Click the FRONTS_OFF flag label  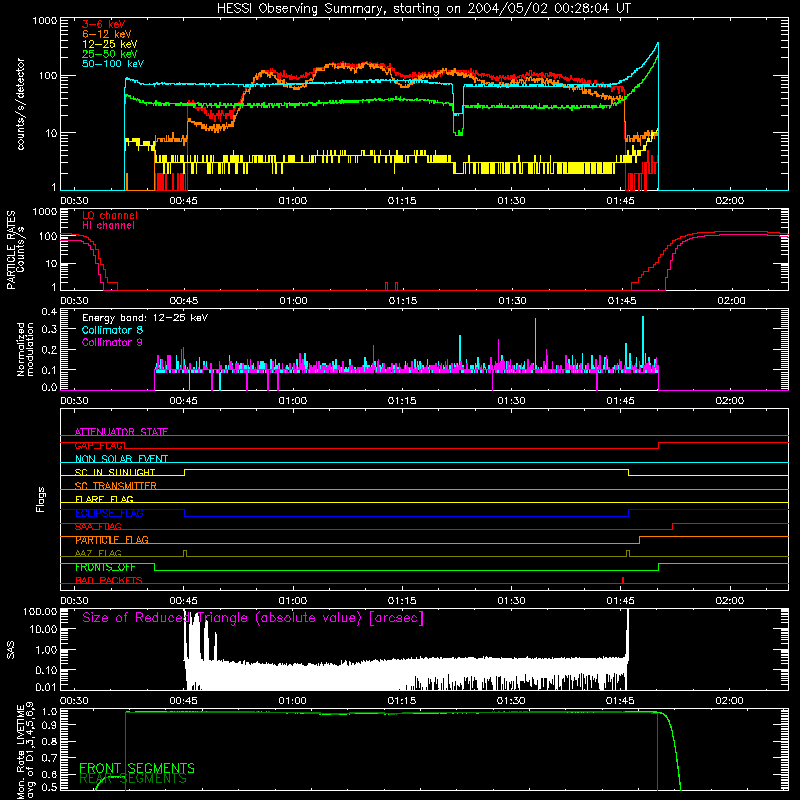point(105,567)
